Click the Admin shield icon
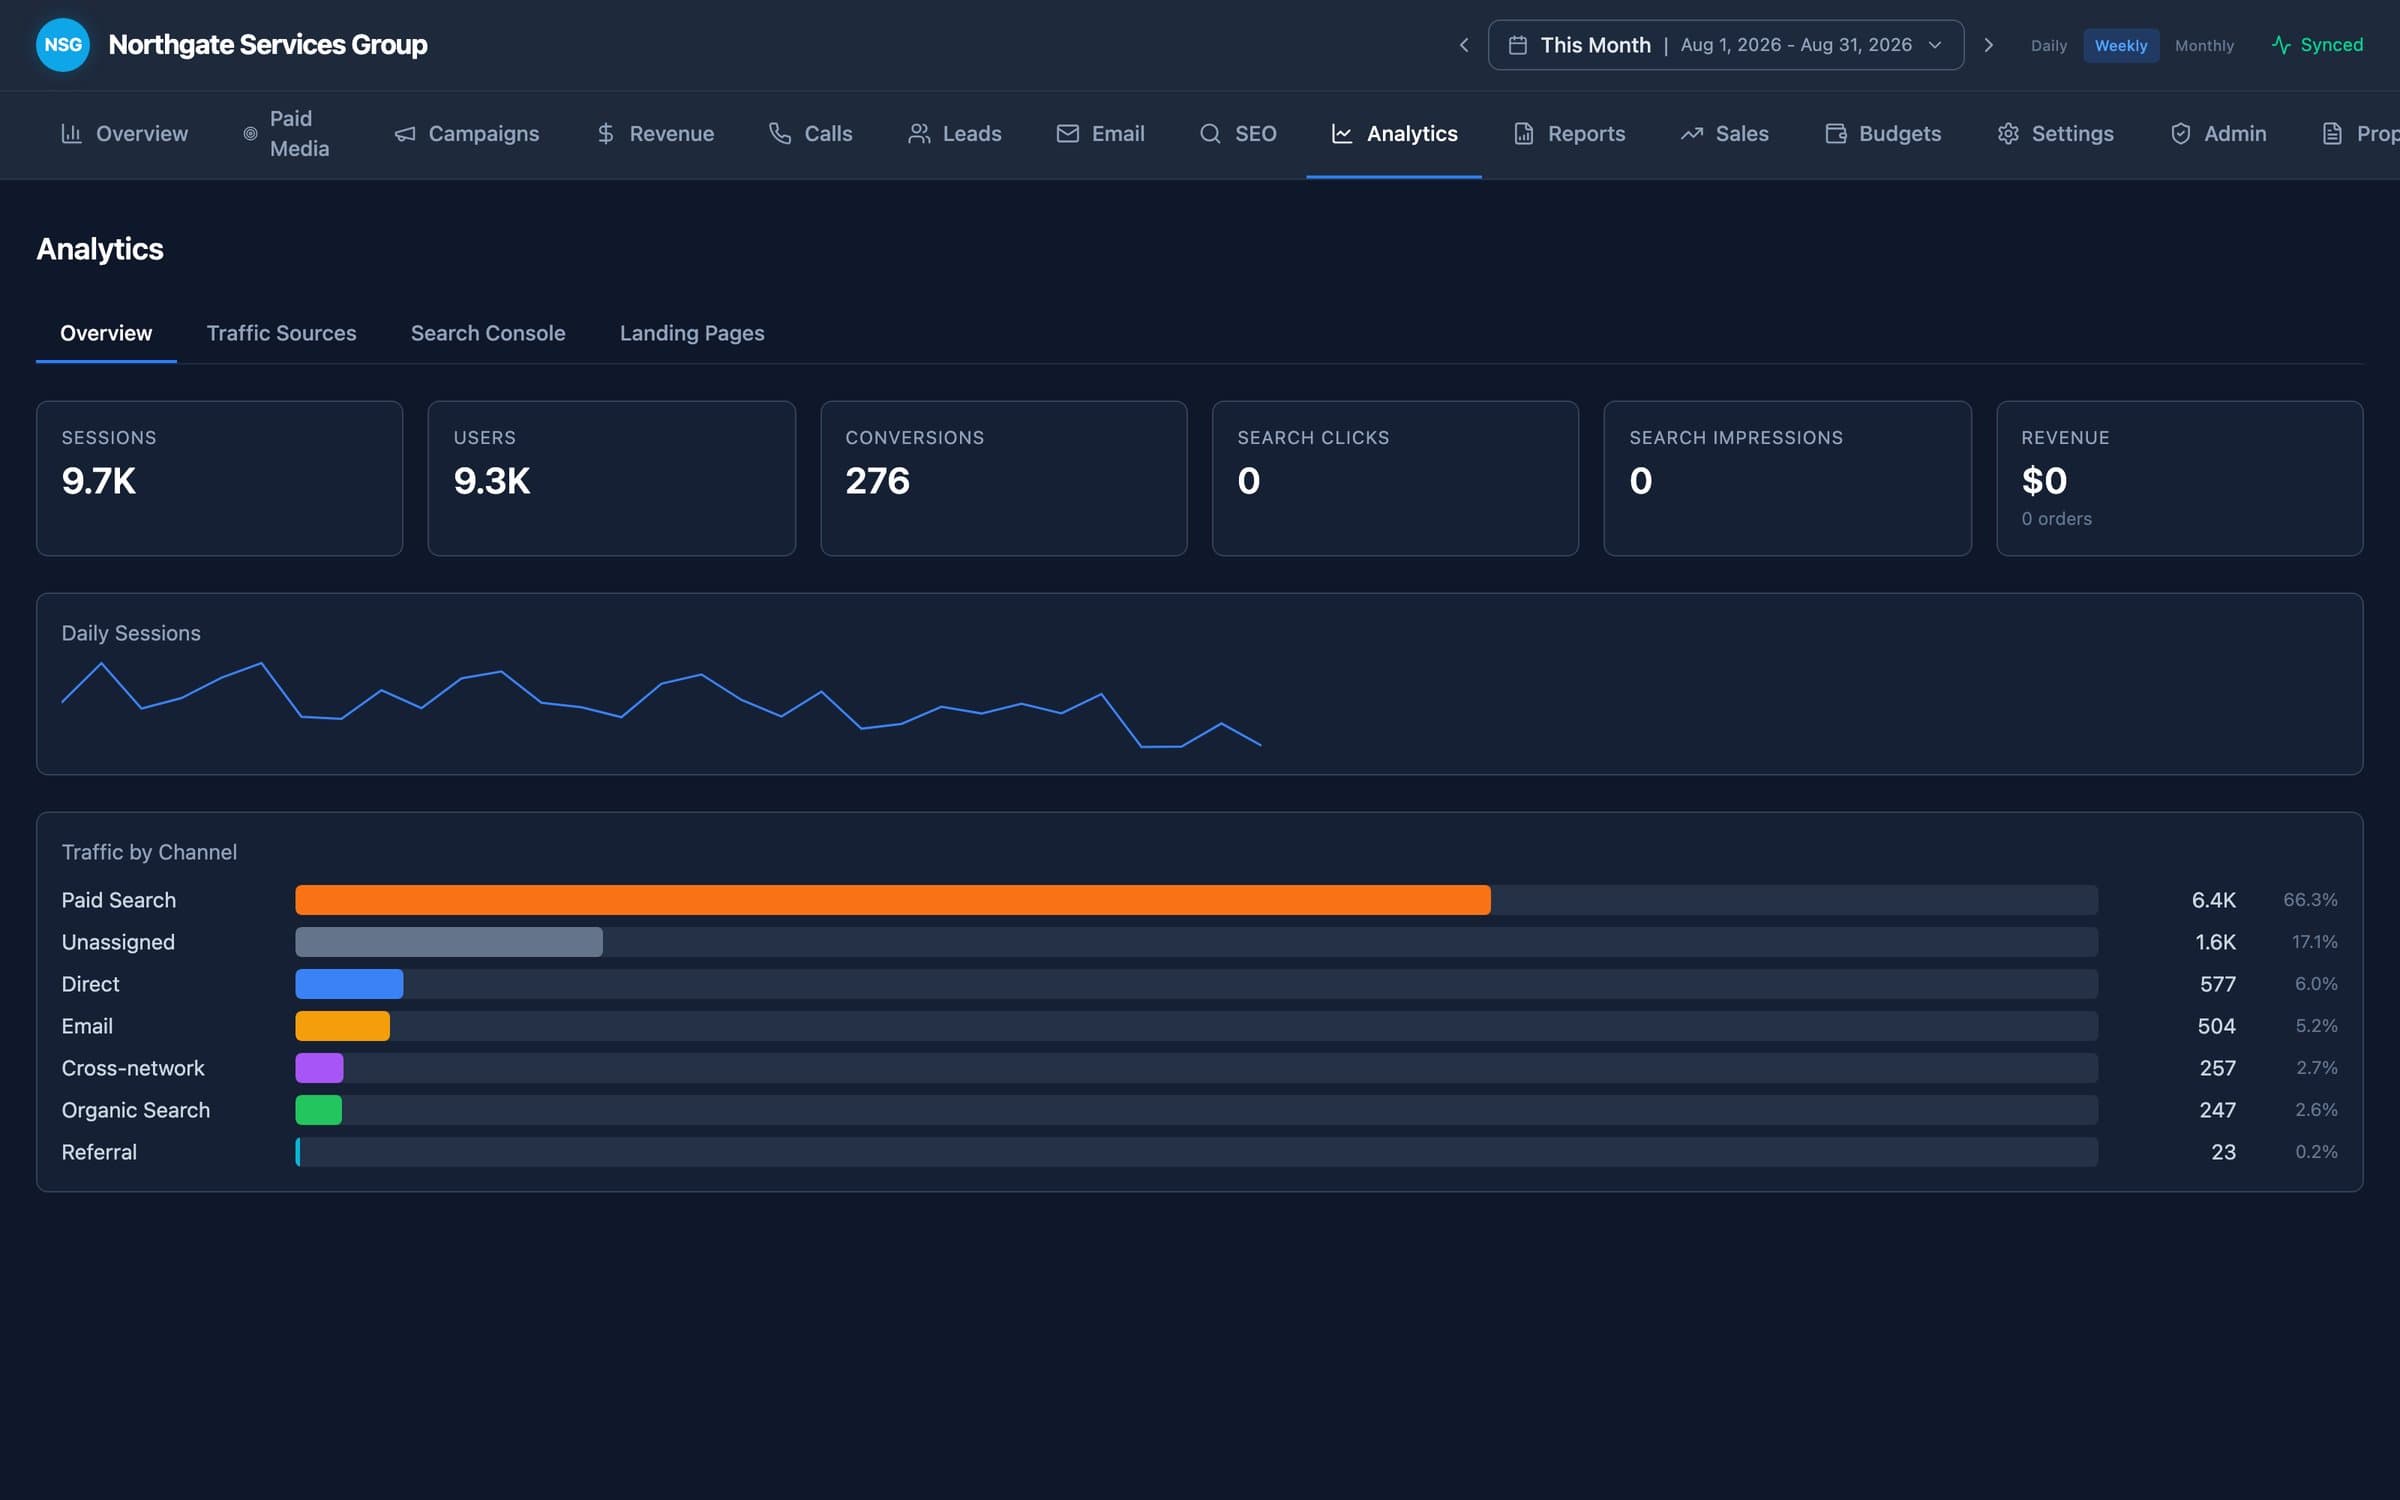The image size is (2400, 1500). (x=2180, y=133)
